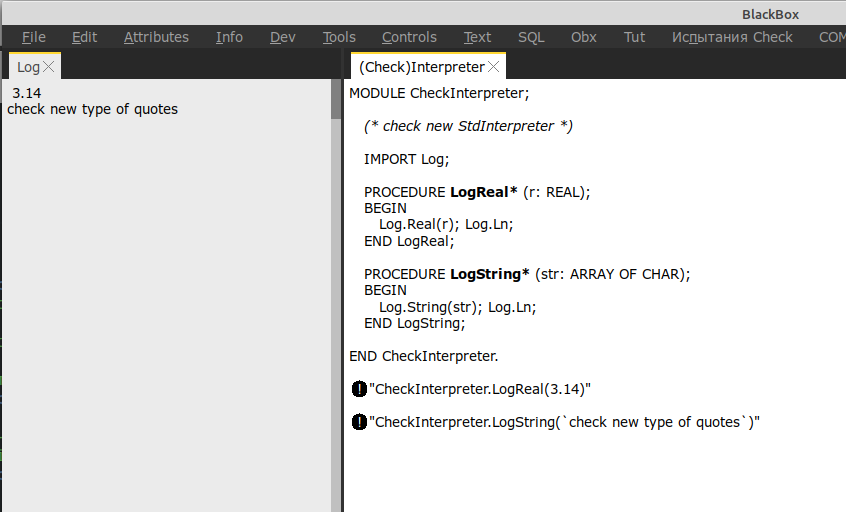The image size is (846, 512).
Task: Open the Tools menu
Action: [x=339, y=37]
